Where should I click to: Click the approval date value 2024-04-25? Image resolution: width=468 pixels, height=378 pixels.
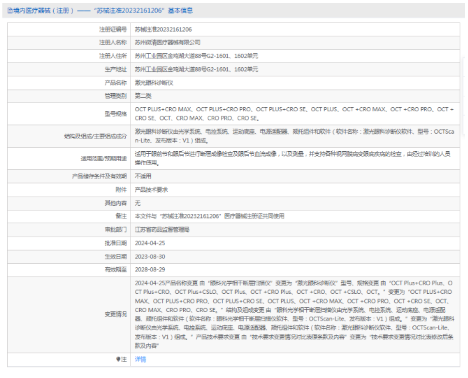[150, 243]
